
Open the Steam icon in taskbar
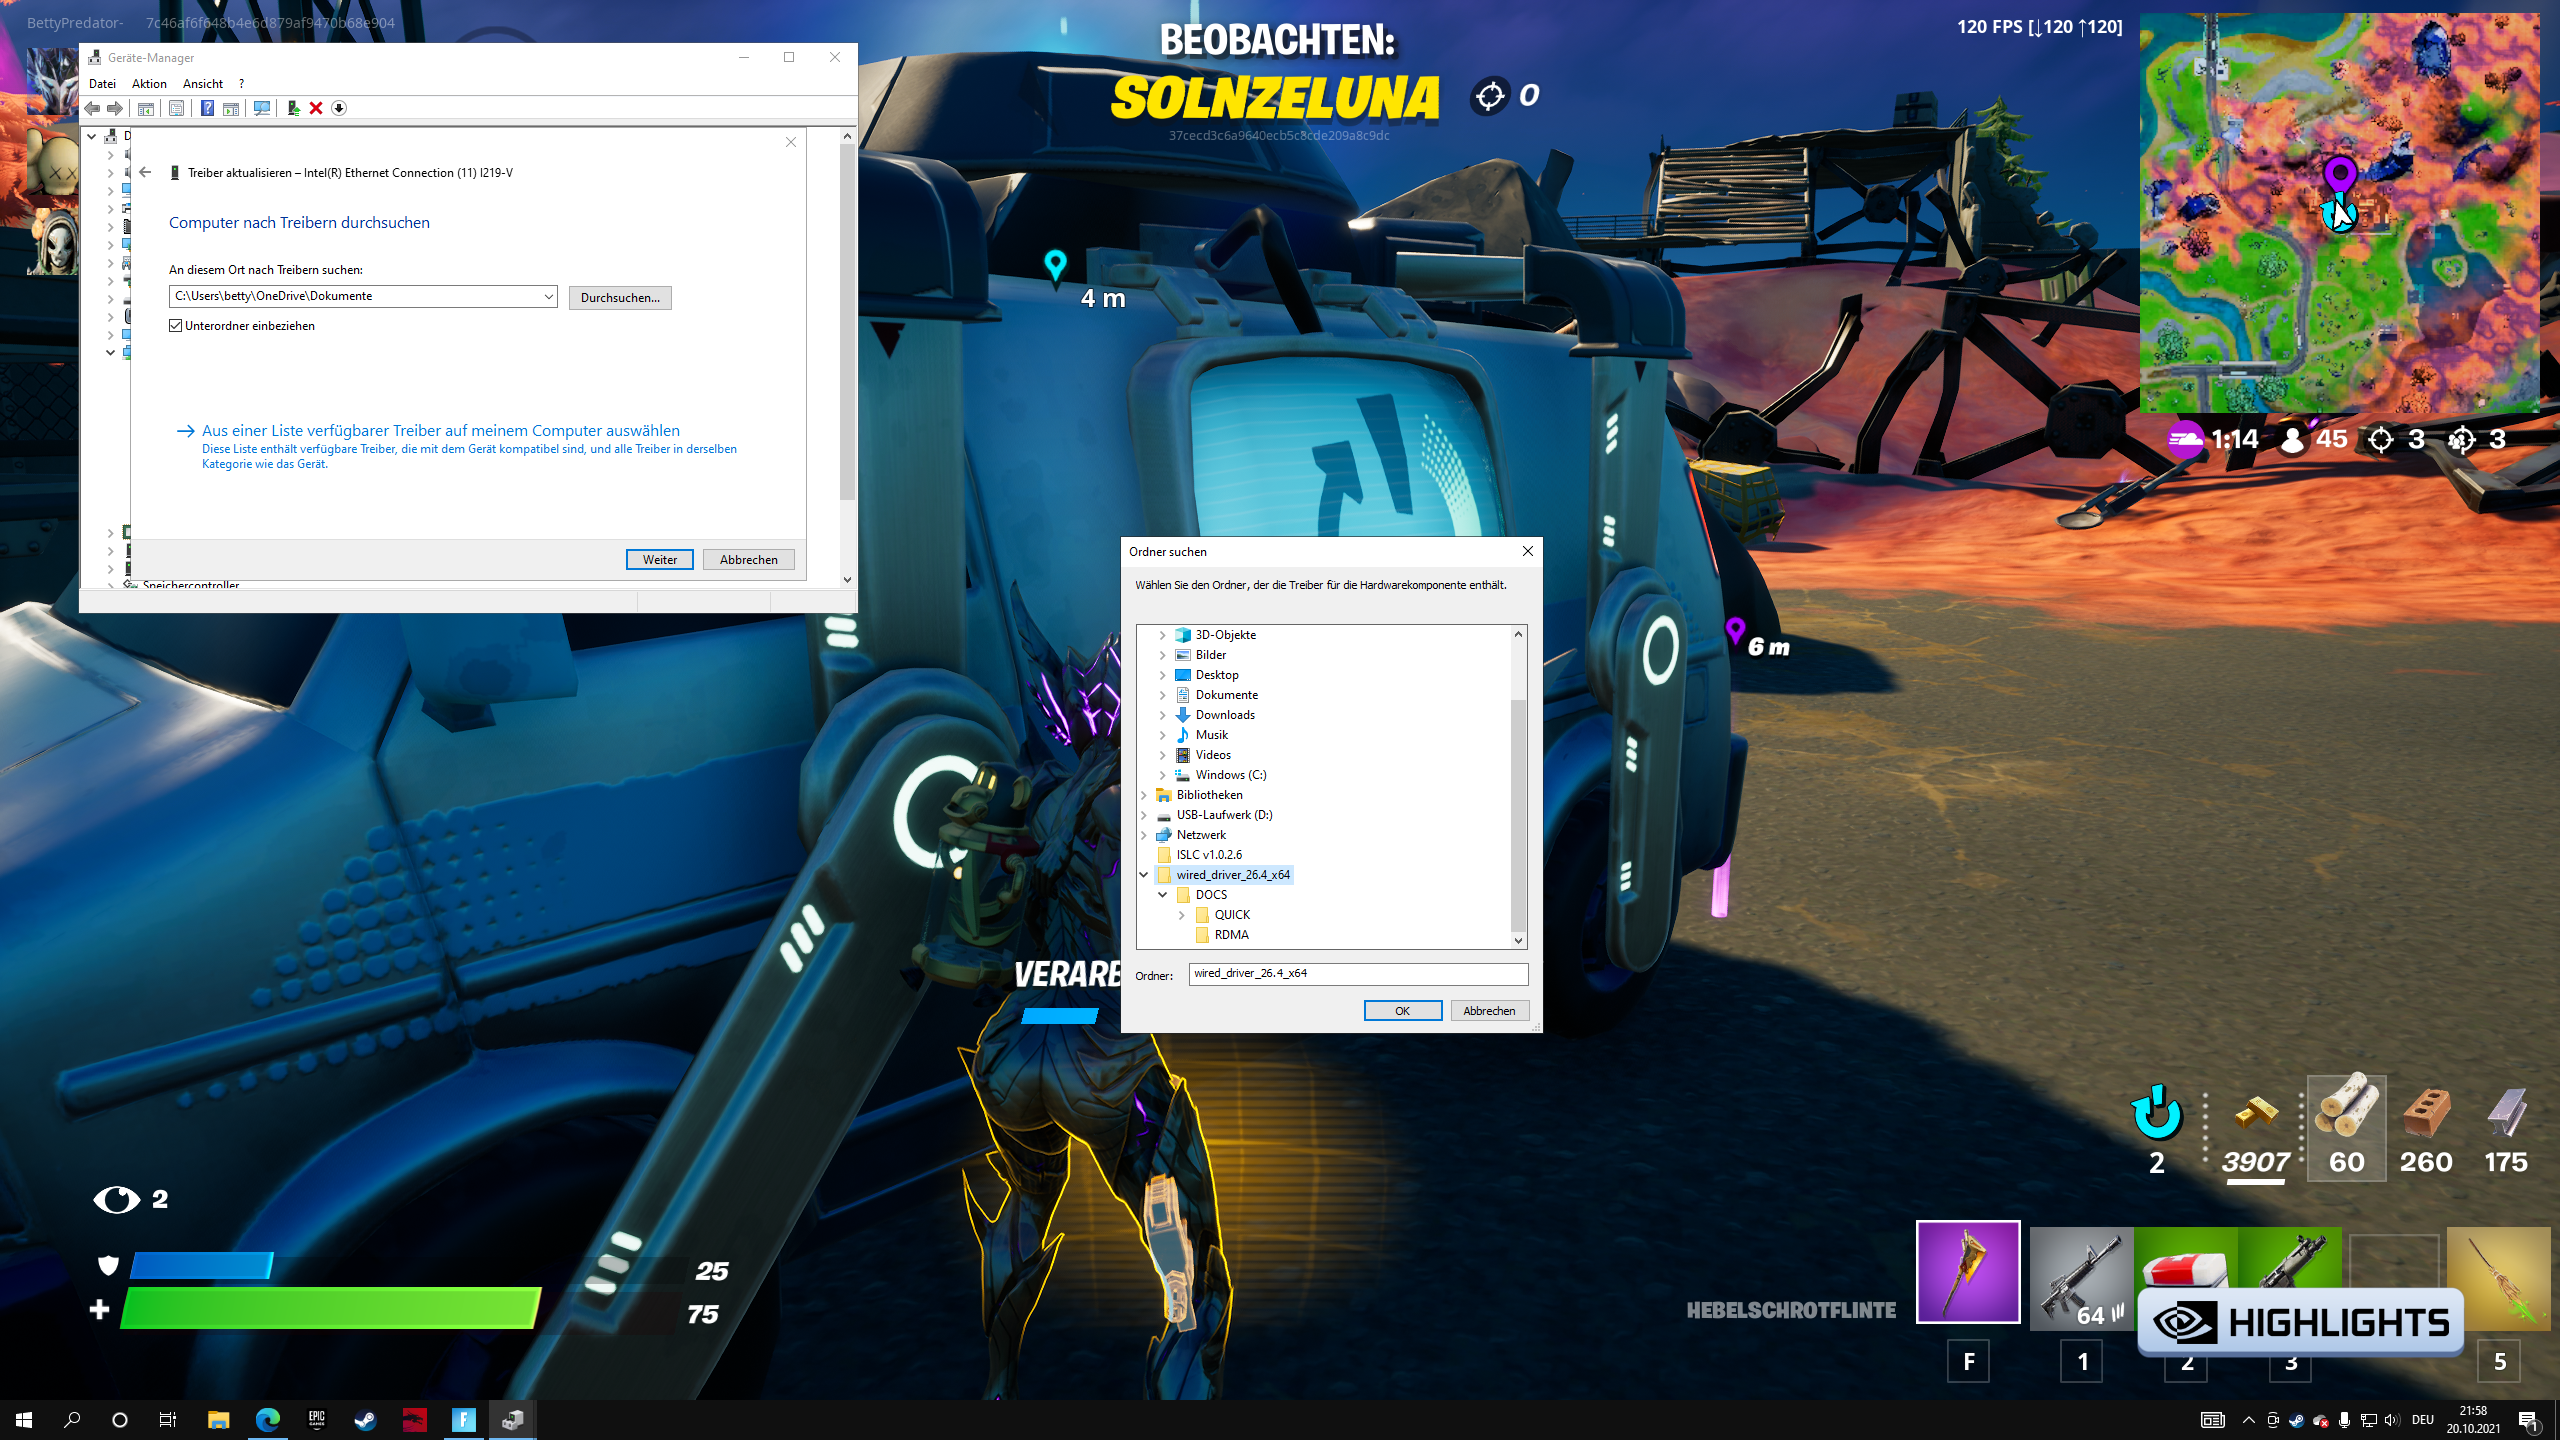click(x=365, y=1419)
